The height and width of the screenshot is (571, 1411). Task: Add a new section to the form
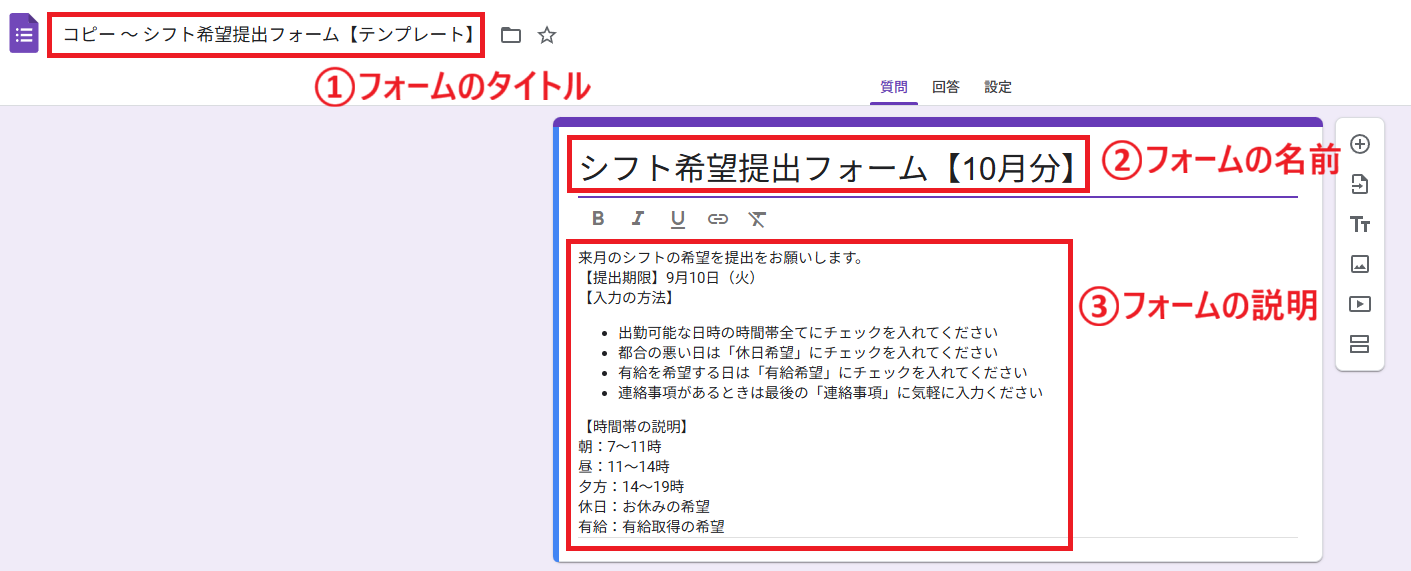click(x=1359, y=344)
